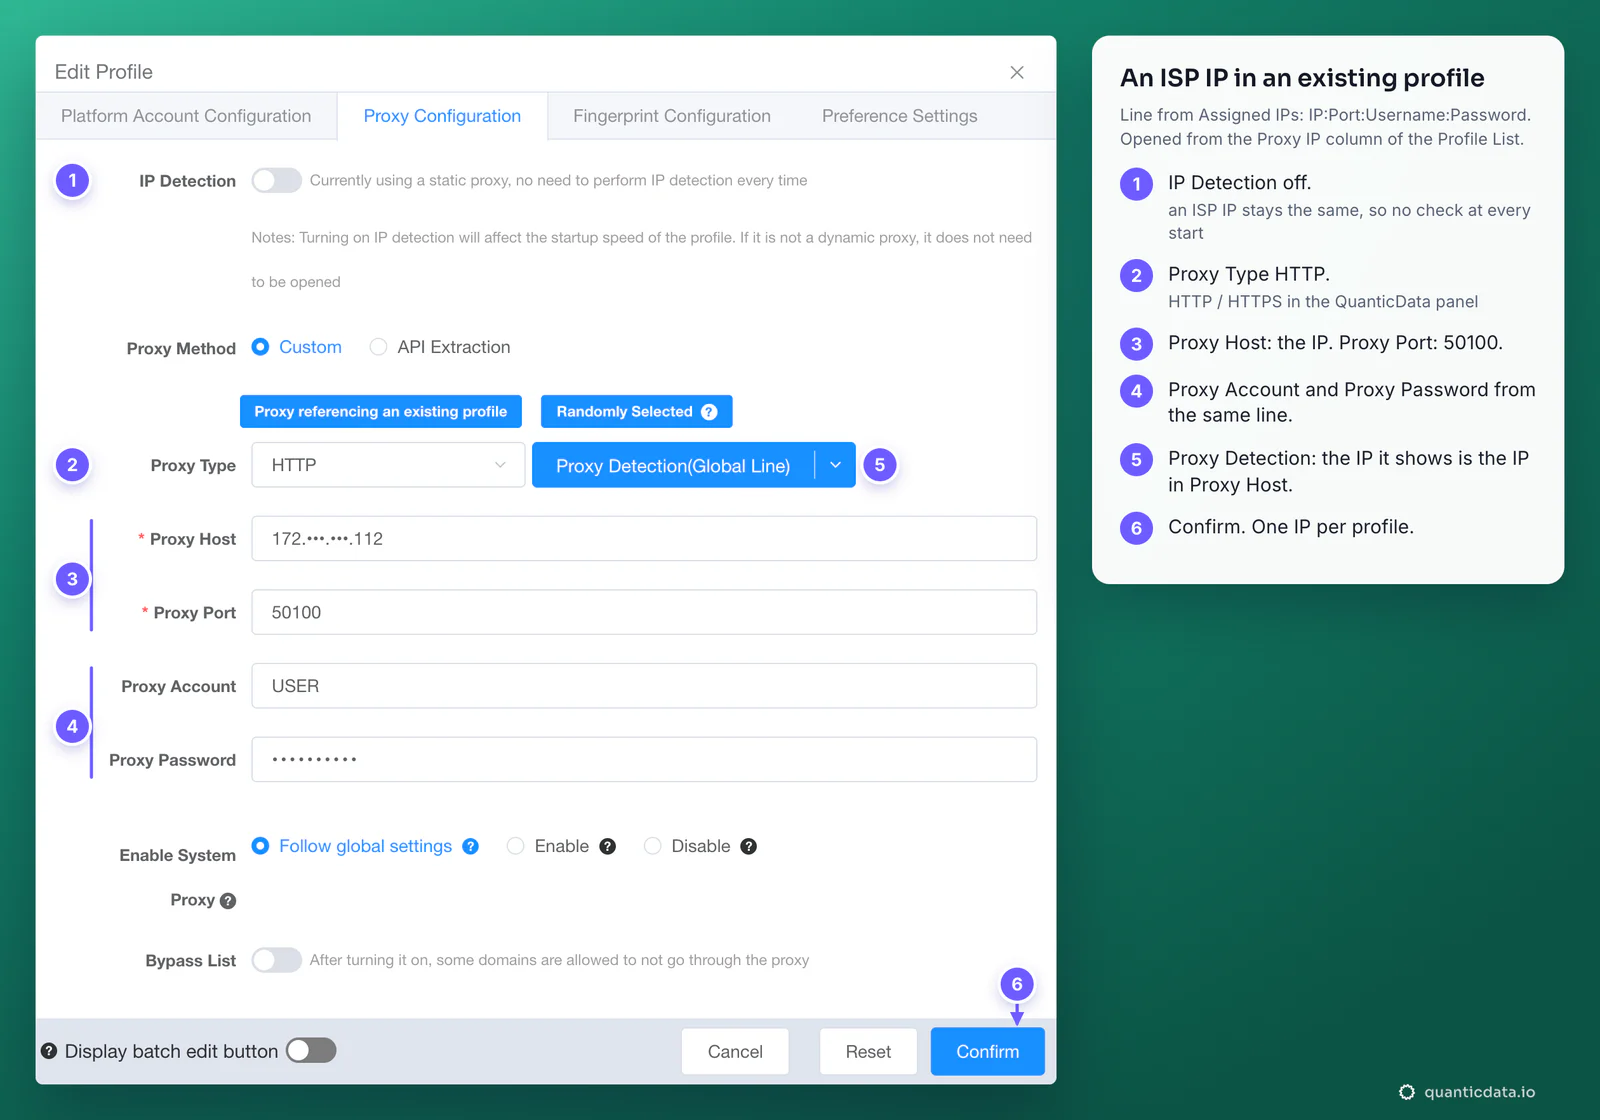Click help icon beside Enable option
The height and width of the screenshot is (1120, 1600).
coord(607,847)
